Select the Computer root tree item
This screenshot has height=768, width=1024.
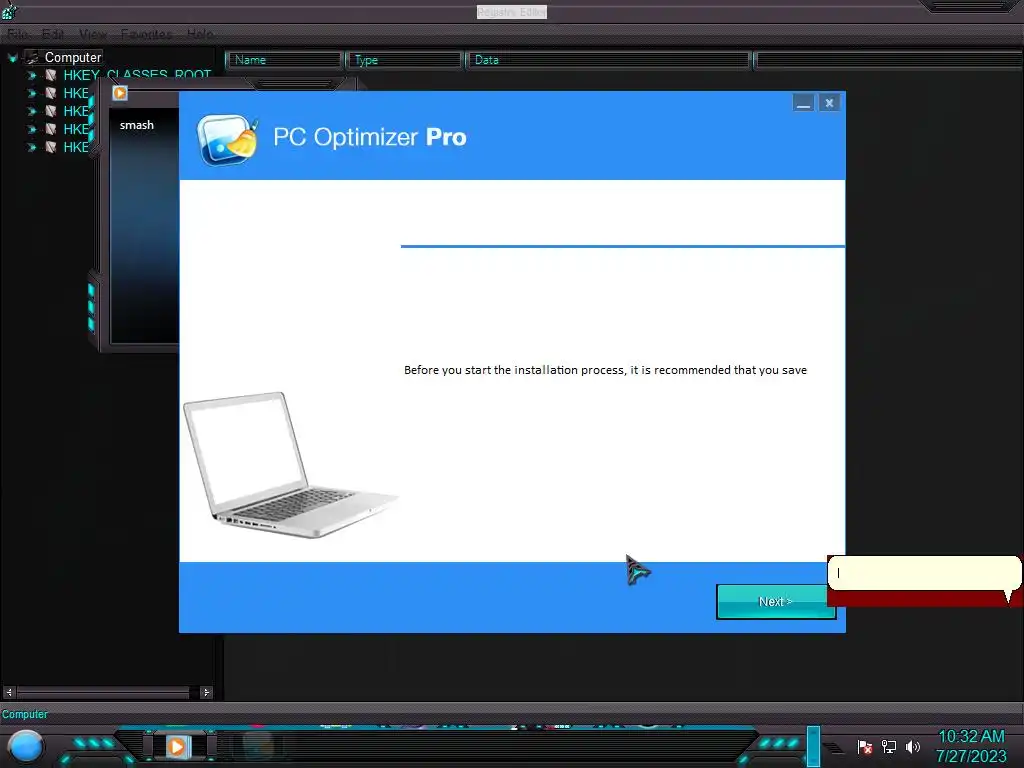(x=73, y=57)
